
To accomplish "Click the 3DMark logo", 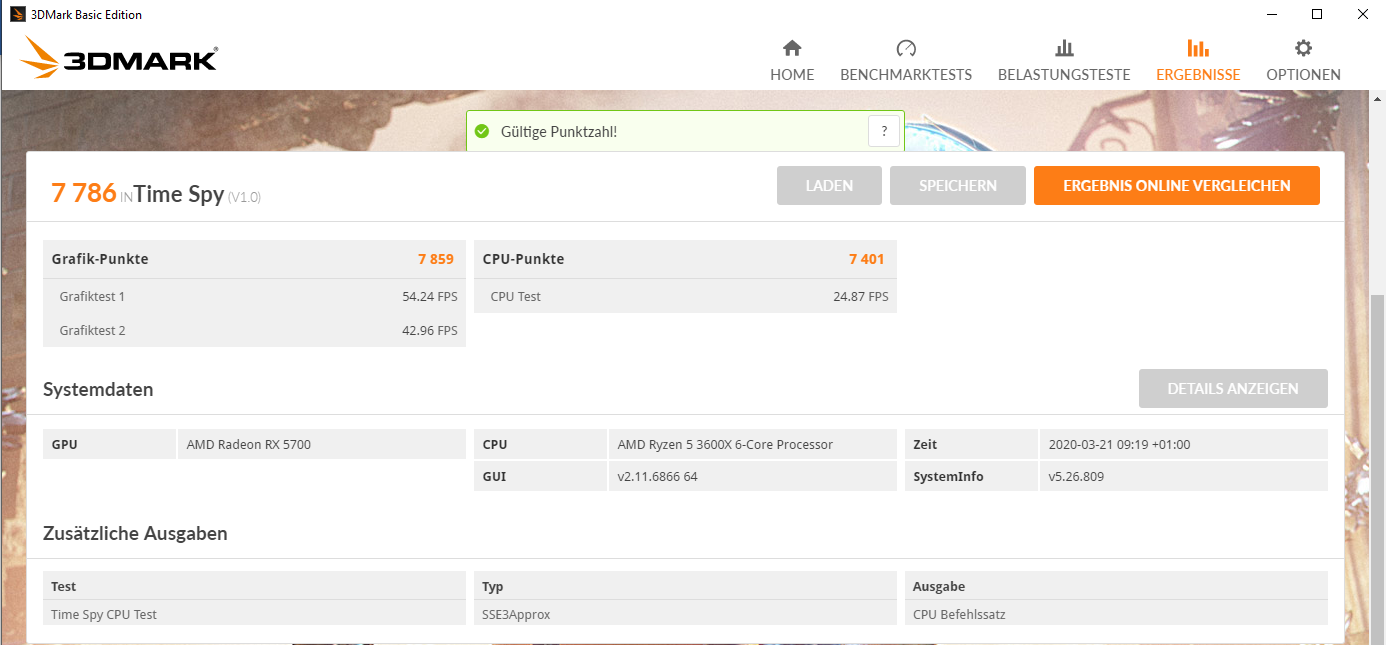I will [118, 58].
